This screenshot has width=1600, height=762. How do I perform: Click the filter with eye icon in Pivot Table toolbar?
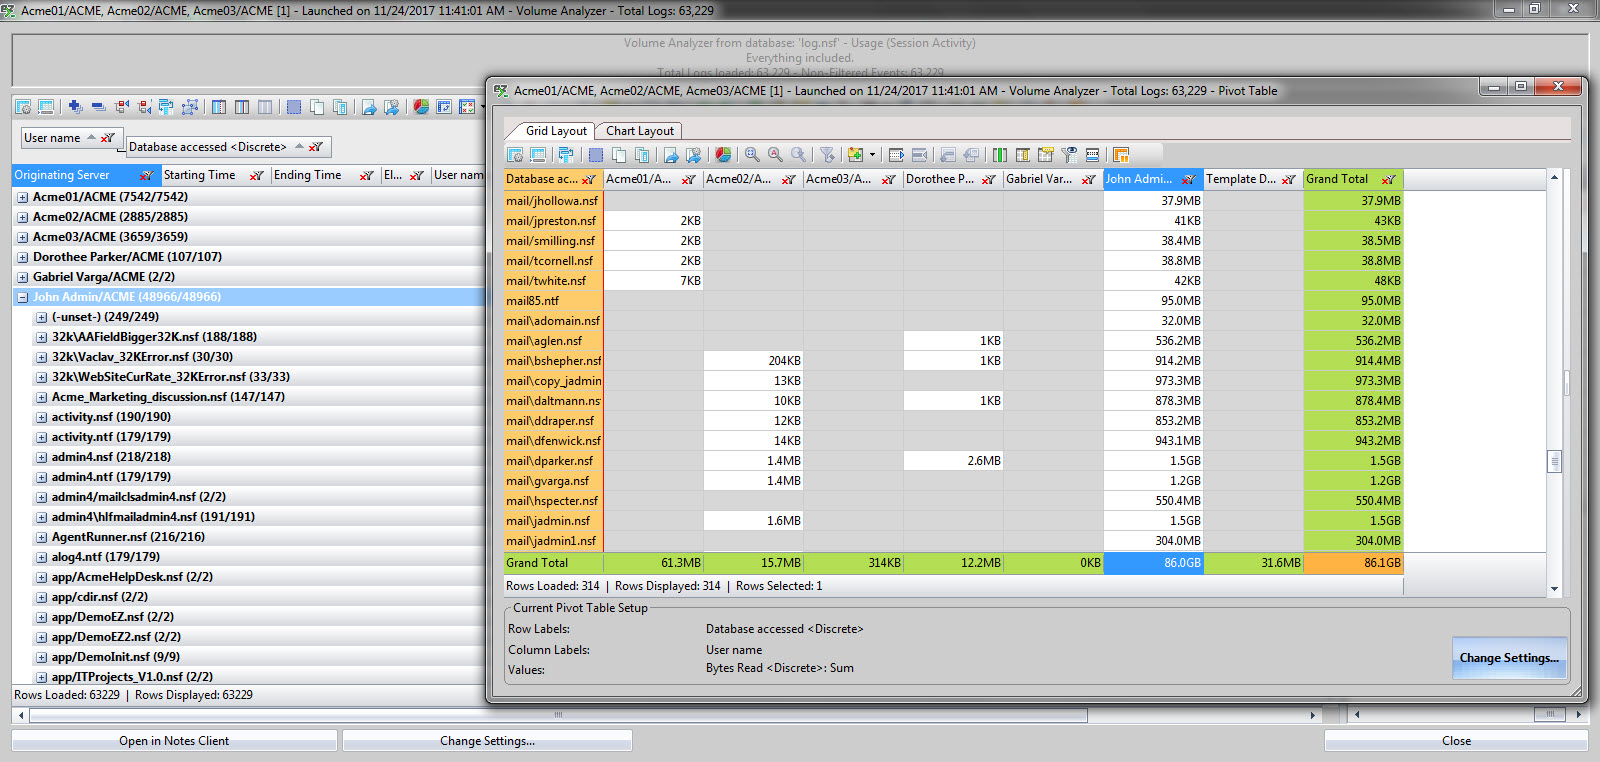1069,155
